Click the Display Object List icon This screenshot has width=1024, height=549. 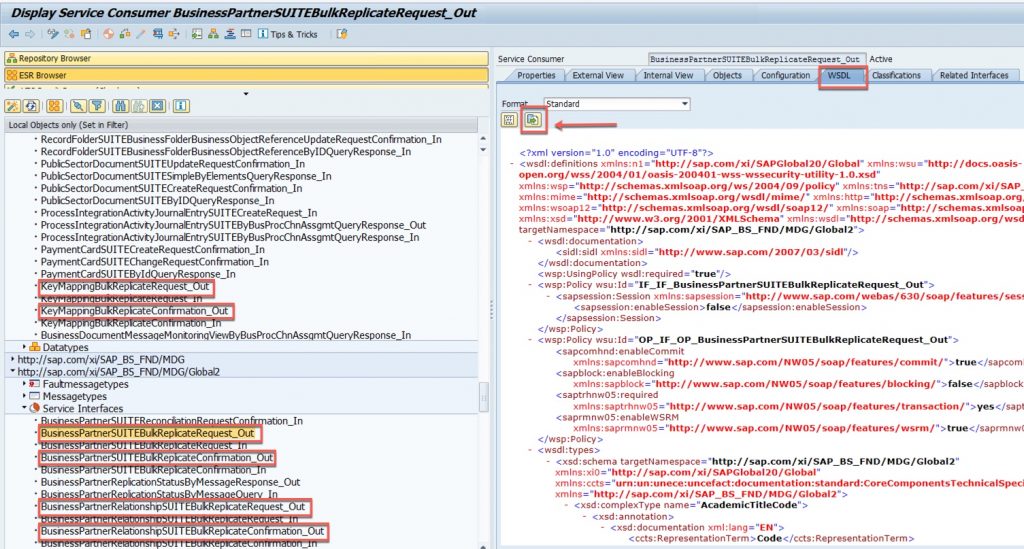[x=157, y=34]
